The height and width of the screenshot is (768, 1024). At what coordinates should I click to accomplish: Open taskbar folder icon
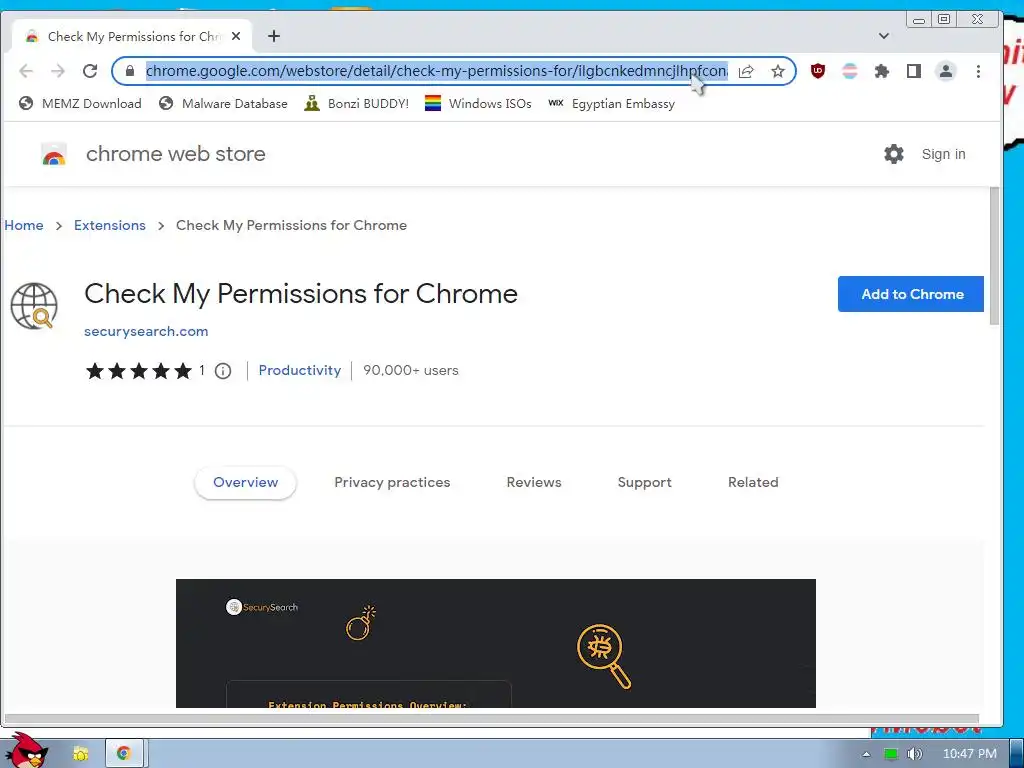81,754
